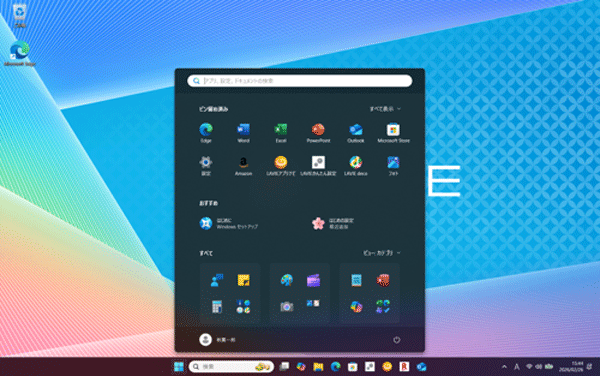The height and width of the screenshot is (376, 600).
Task: Open the purple Clipchamp icon in second folder
Action: tap(313, 280)
